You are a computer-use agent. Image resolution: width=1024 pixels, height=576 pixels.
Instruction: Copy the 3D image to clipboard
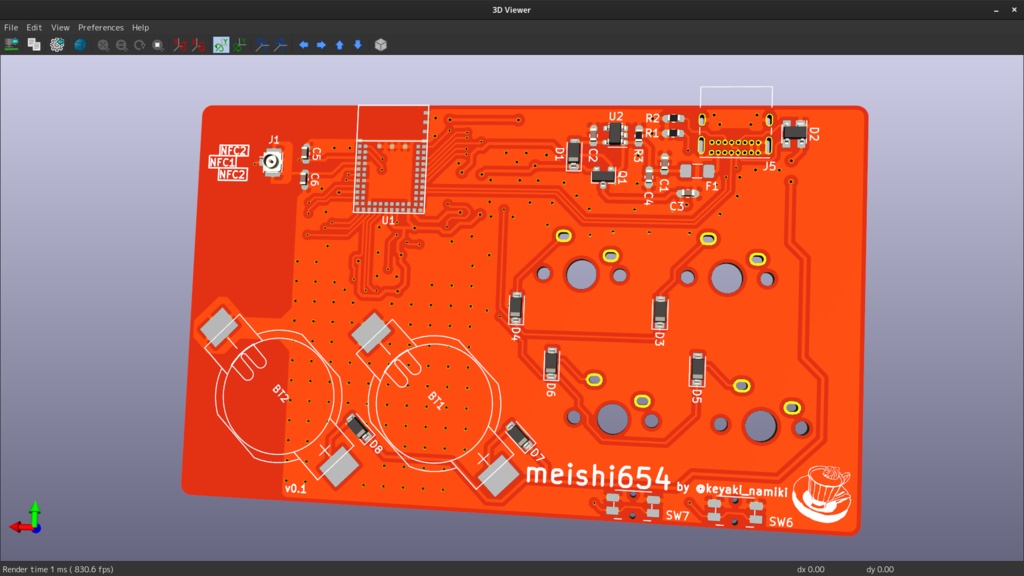pyautogui.click(x=33, y=43)
